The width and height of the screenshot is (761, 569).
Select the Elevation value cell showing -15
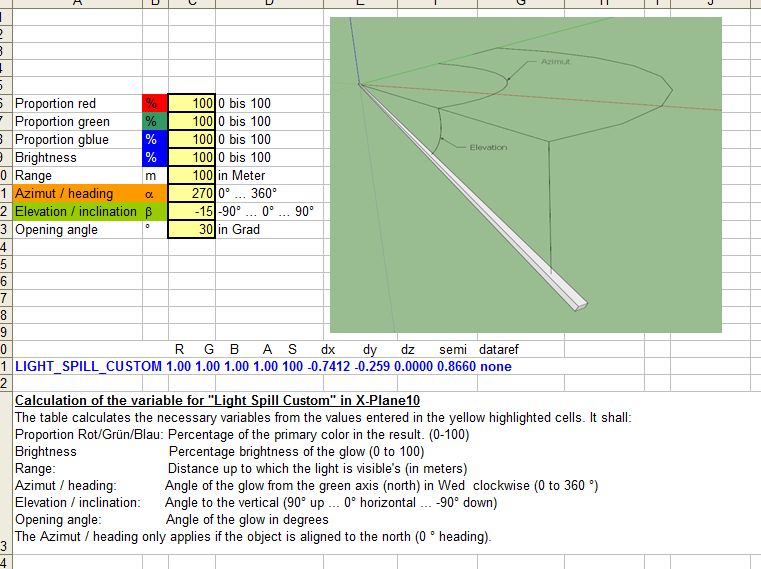click(x=192, y=211)
